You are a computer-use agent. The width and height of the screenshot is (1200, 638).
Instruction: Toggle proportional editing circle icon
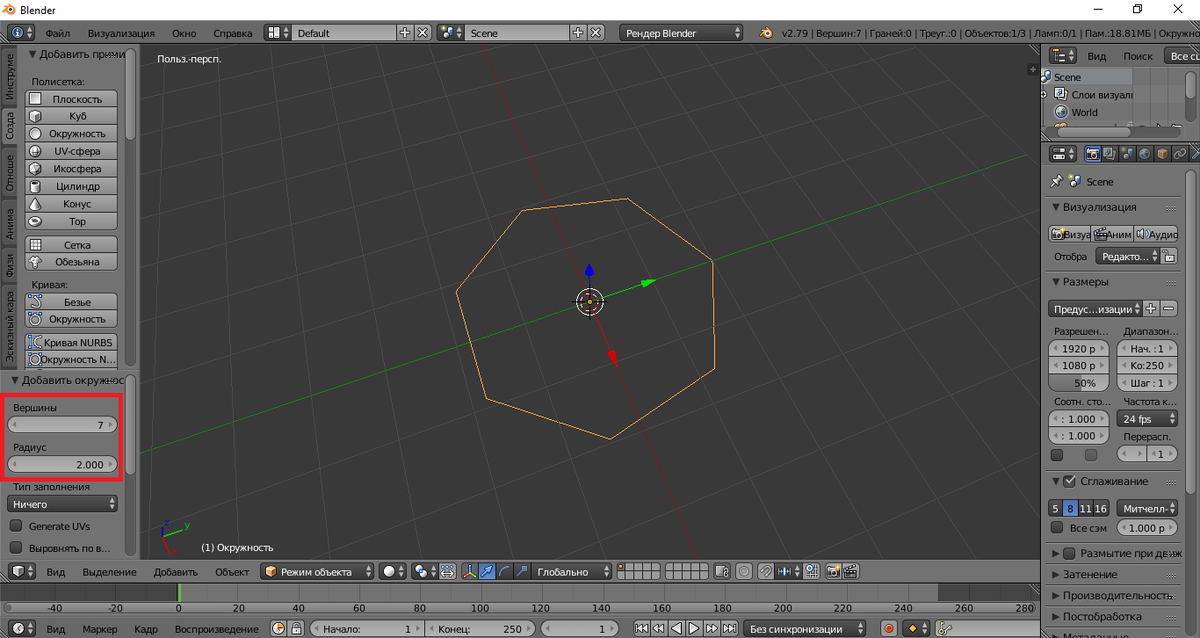[744, 572]
